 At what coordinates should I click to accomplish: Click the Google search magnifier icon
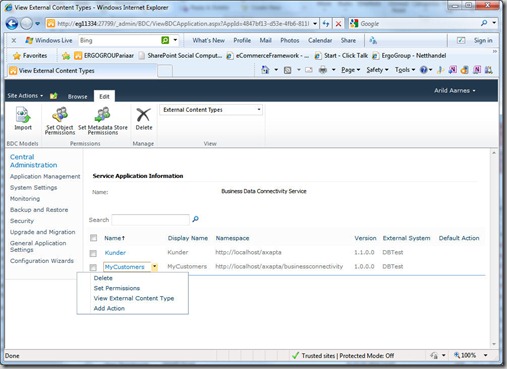point(484,23)
